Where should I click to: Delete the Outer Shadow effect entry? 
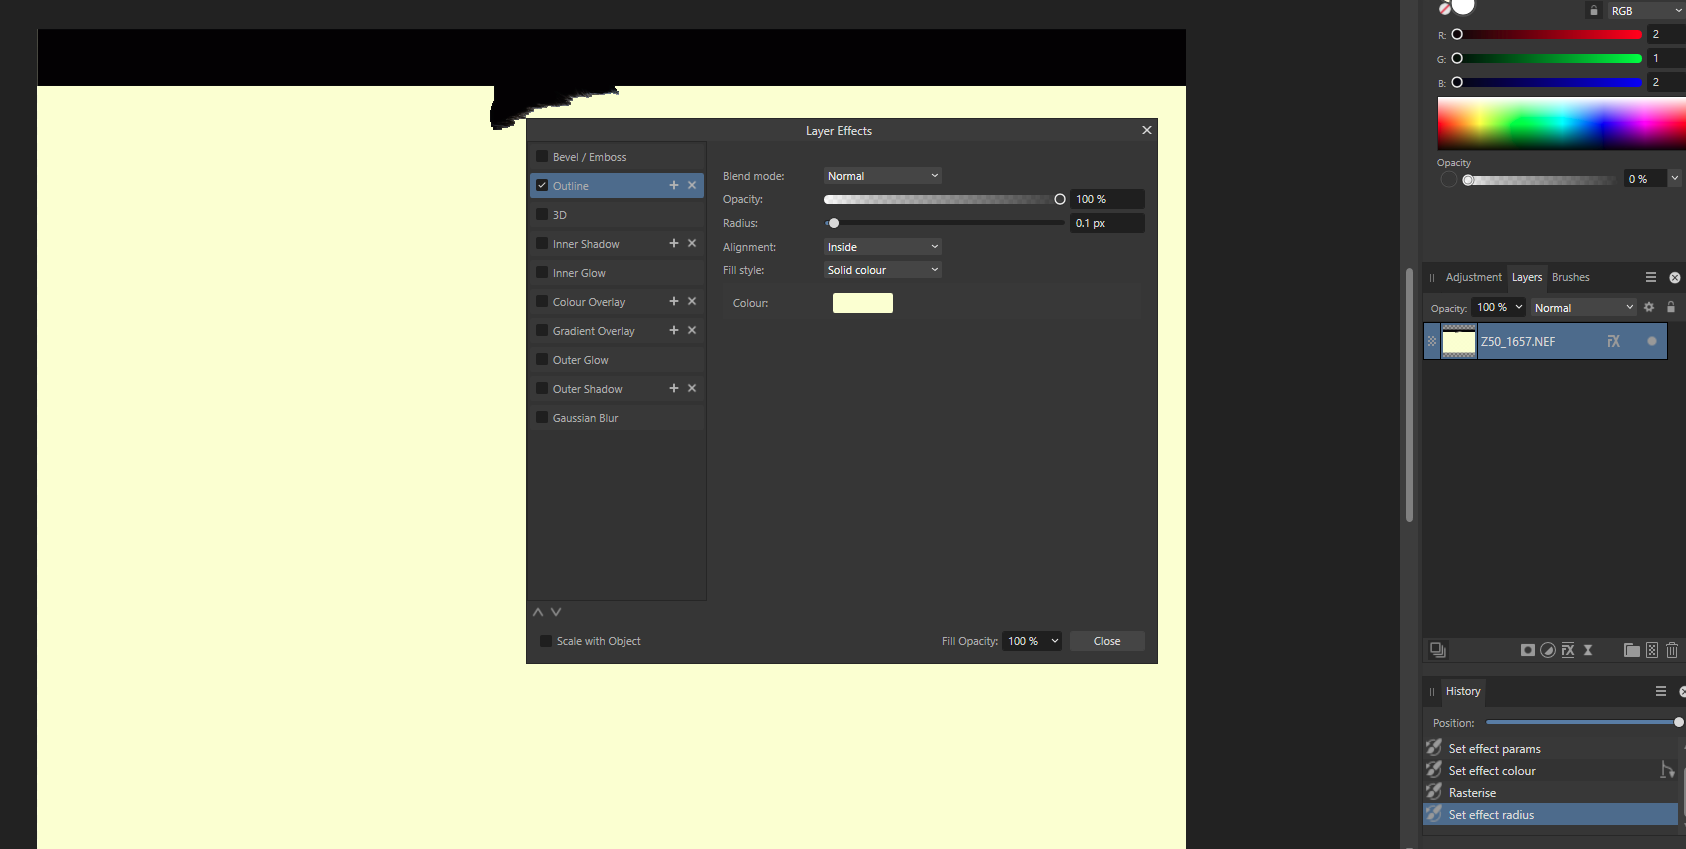pyautogui.click(x=692, y=388)
